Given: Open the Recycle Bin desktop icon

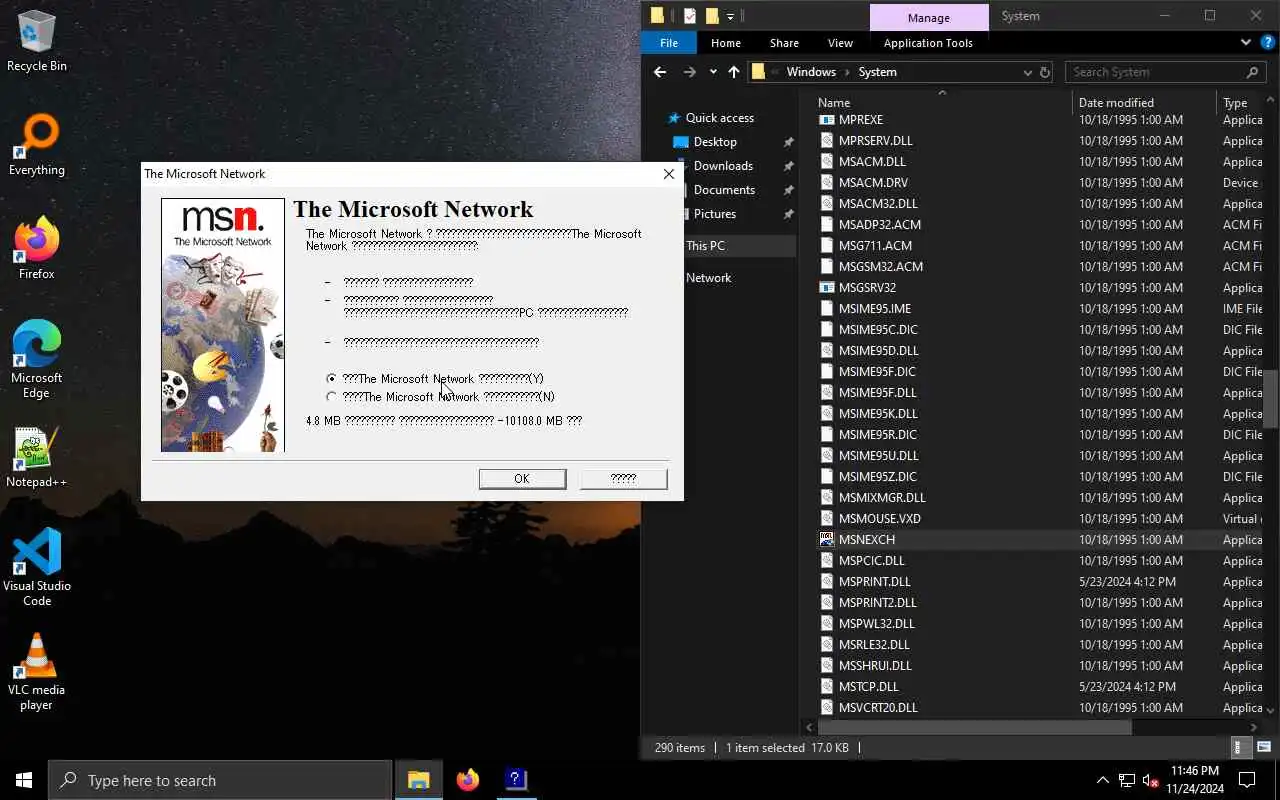Looking at the screenshot, I should 37,41.
